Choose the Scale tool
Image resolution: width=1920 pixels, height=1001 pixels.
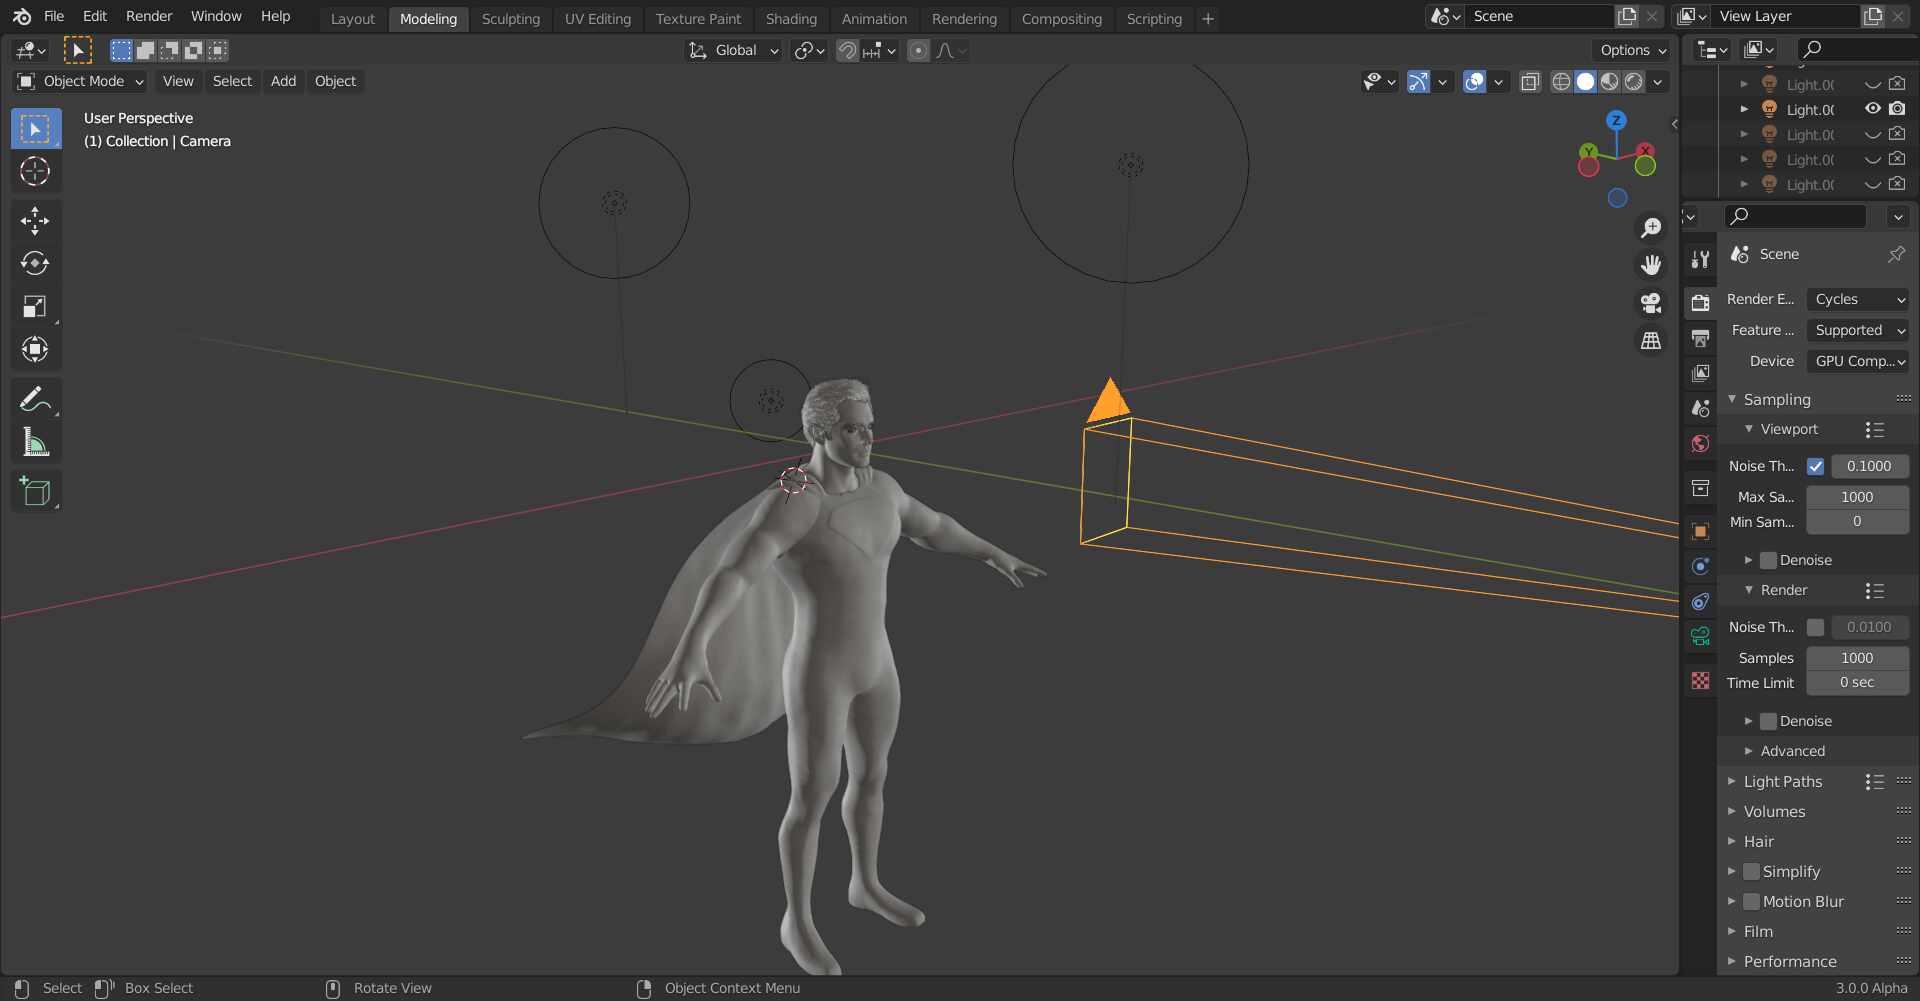pos(35,306)
